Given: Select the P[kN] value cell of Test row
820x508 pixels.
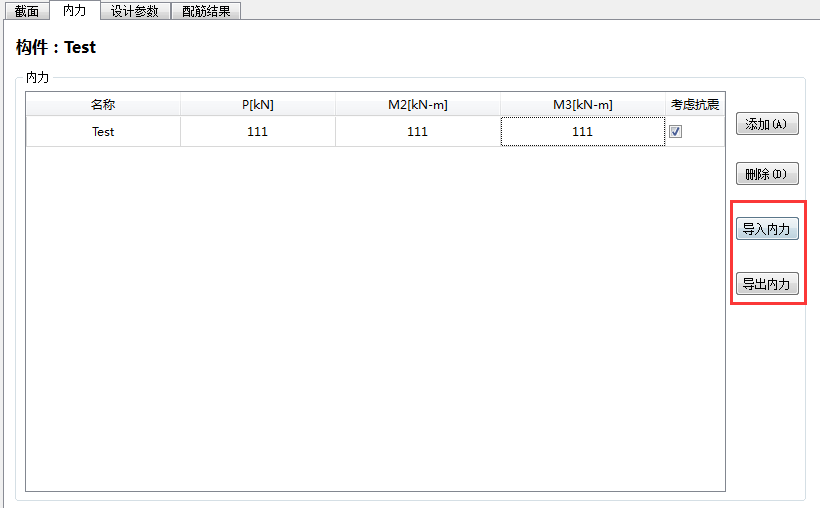Looking at the screenshot, I should pos(257,132).
